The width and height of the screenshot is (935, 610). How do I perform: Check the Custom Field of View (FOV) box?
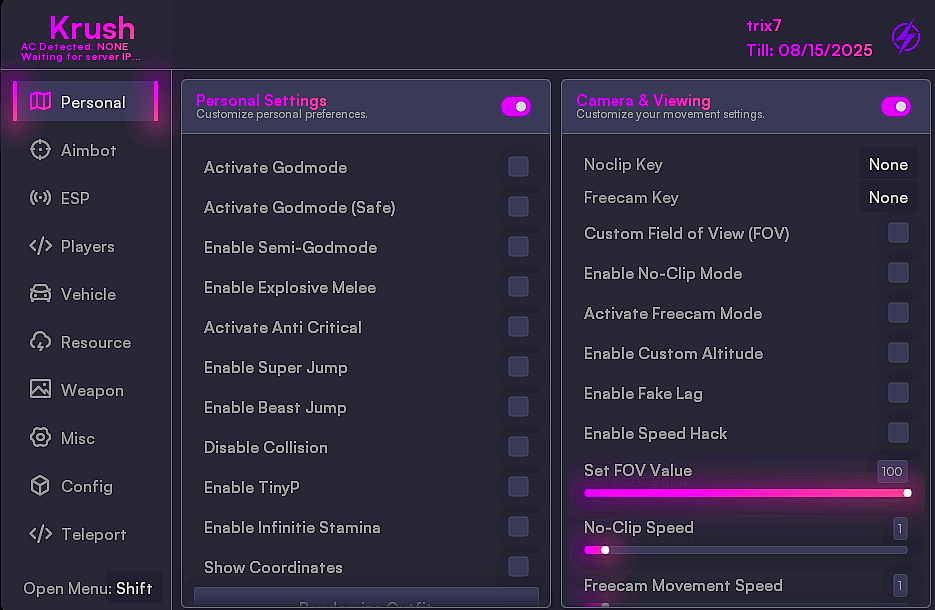[x=898, y=233]
